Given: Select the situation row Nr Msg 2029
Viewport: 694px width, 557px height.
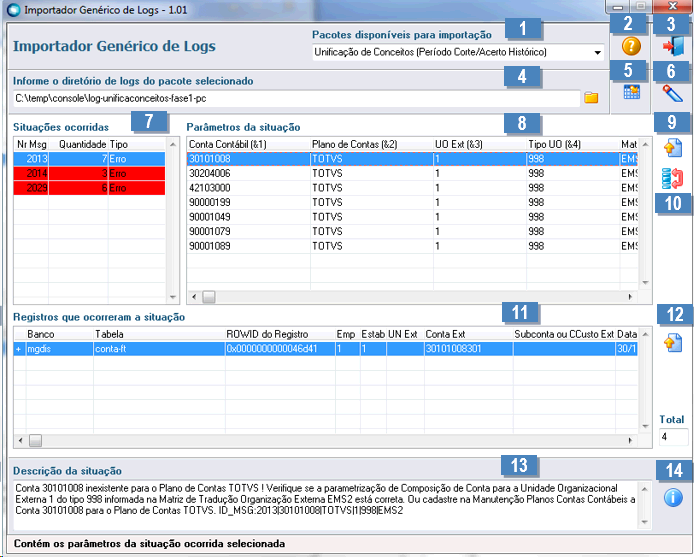Looking at the screenshot, I should (x=89, y=188).
